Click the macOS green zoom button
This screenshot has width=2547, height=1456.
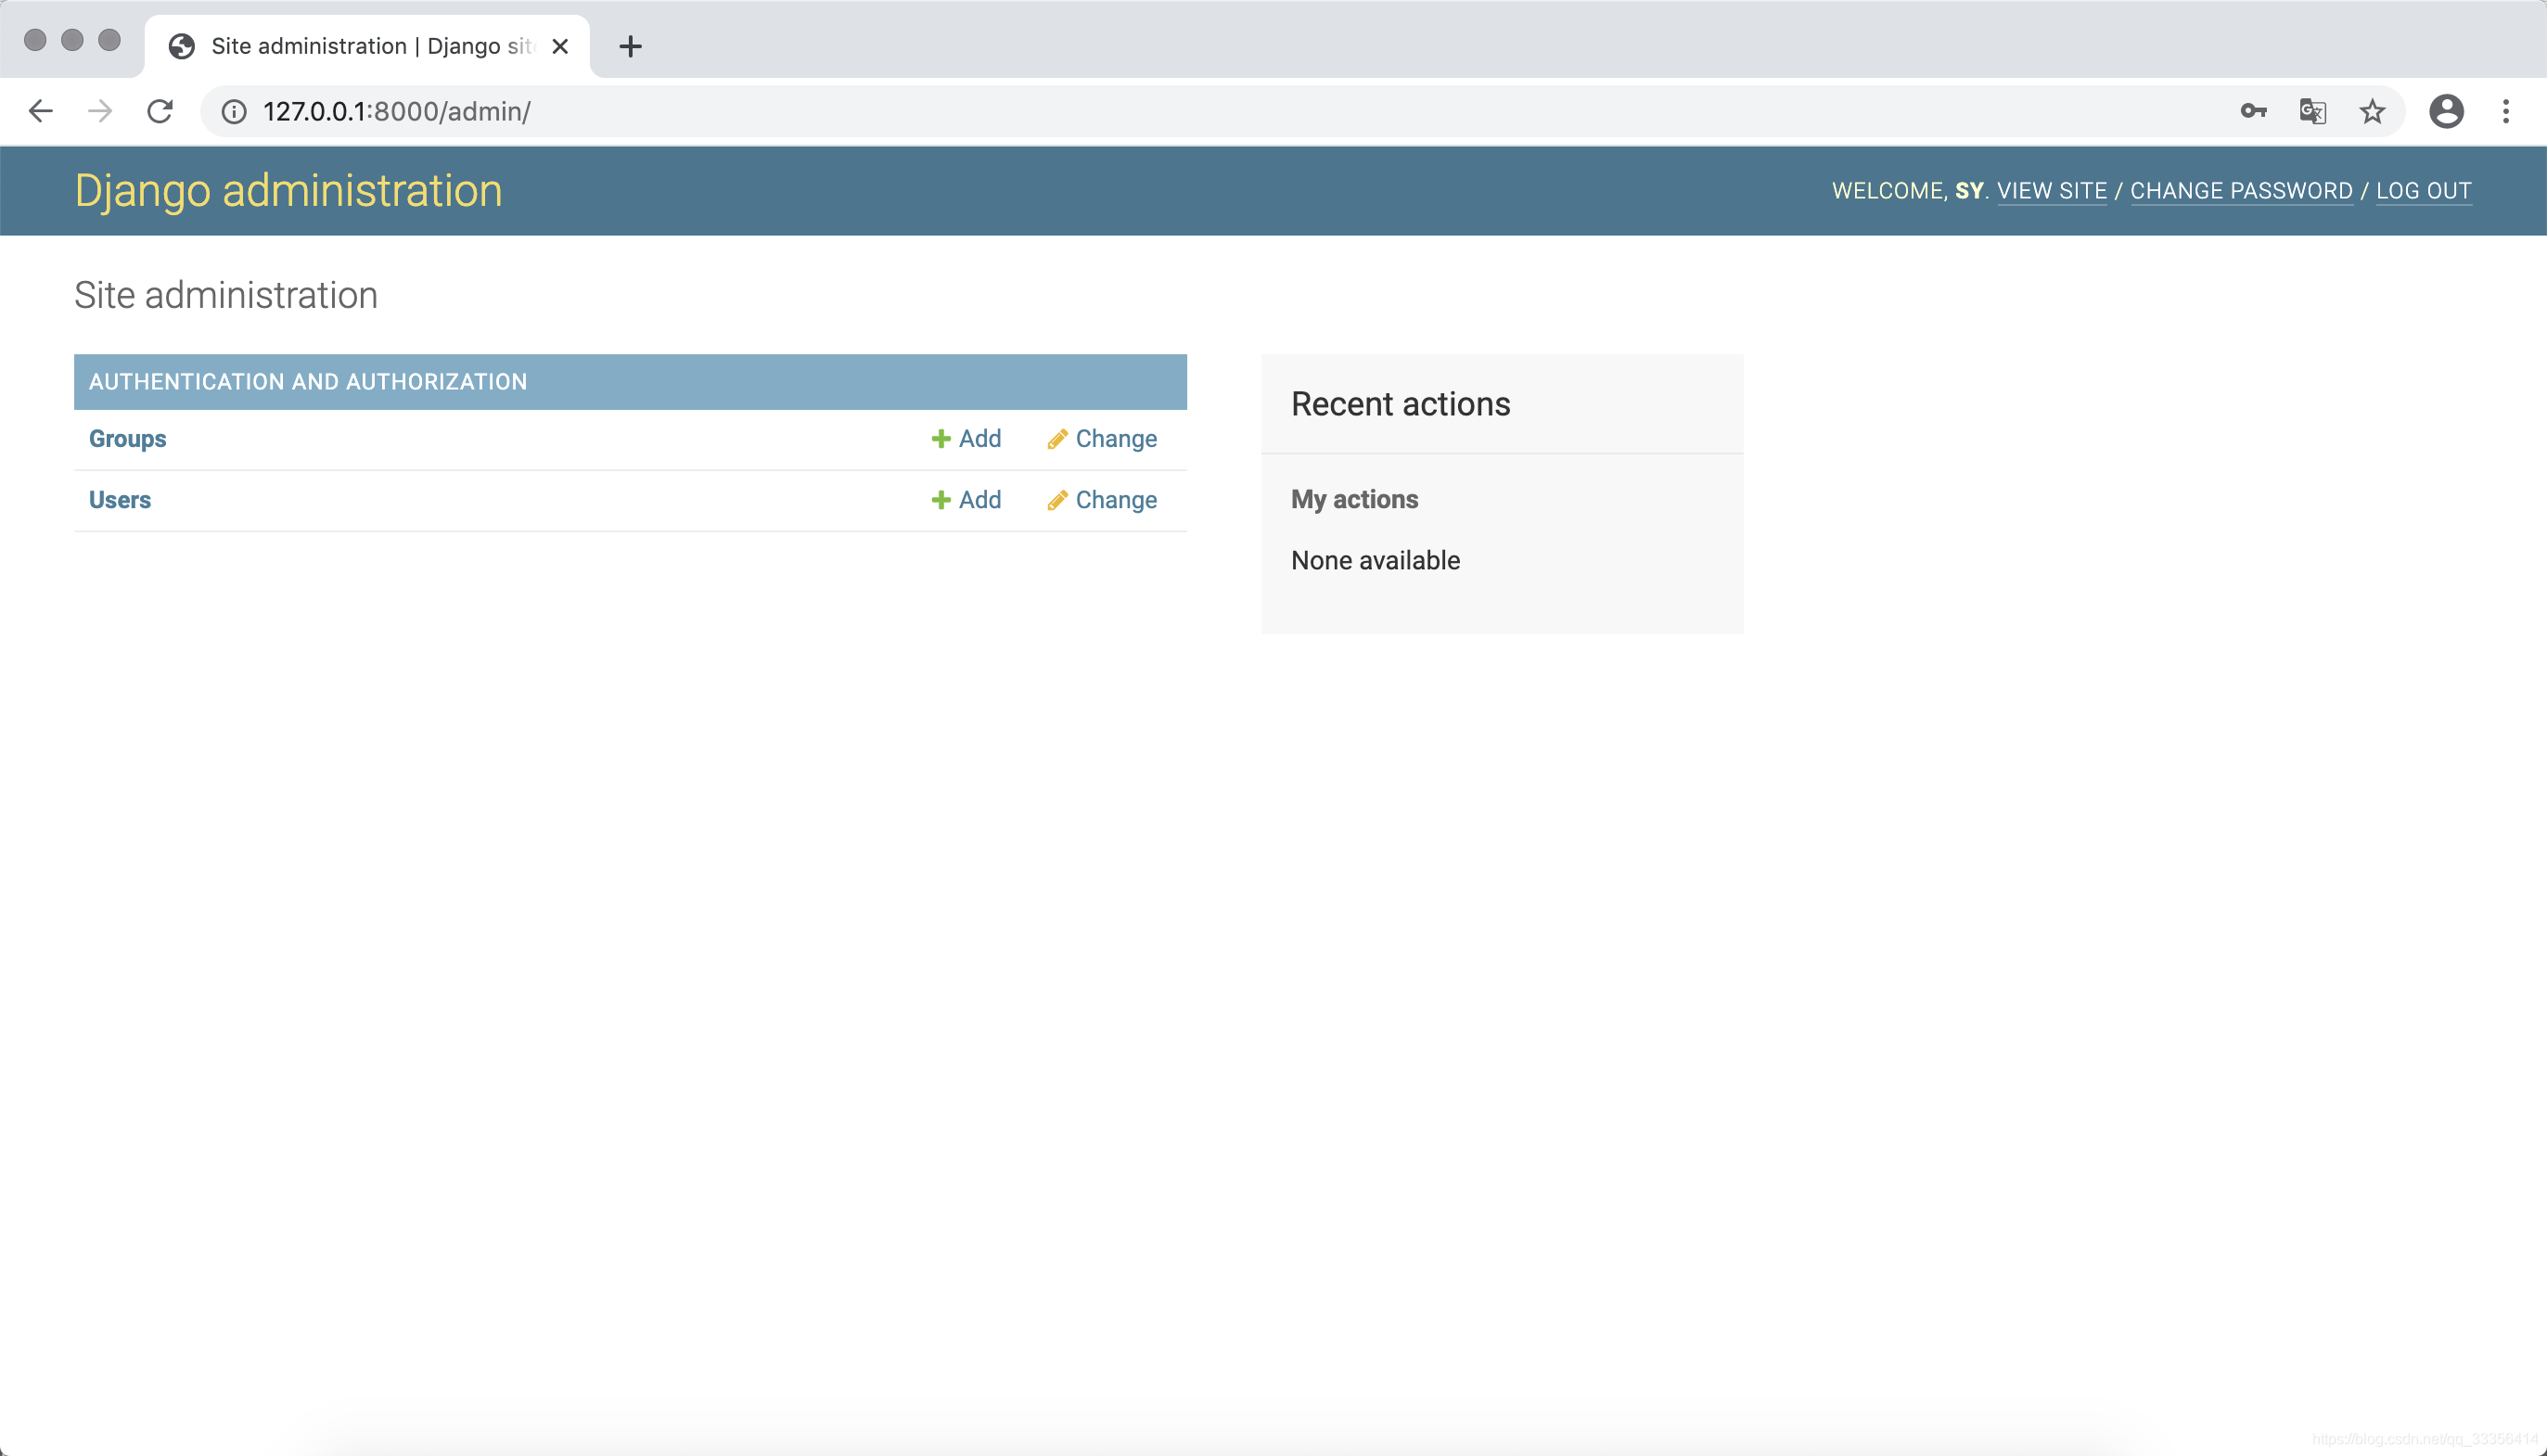[109, 40]
